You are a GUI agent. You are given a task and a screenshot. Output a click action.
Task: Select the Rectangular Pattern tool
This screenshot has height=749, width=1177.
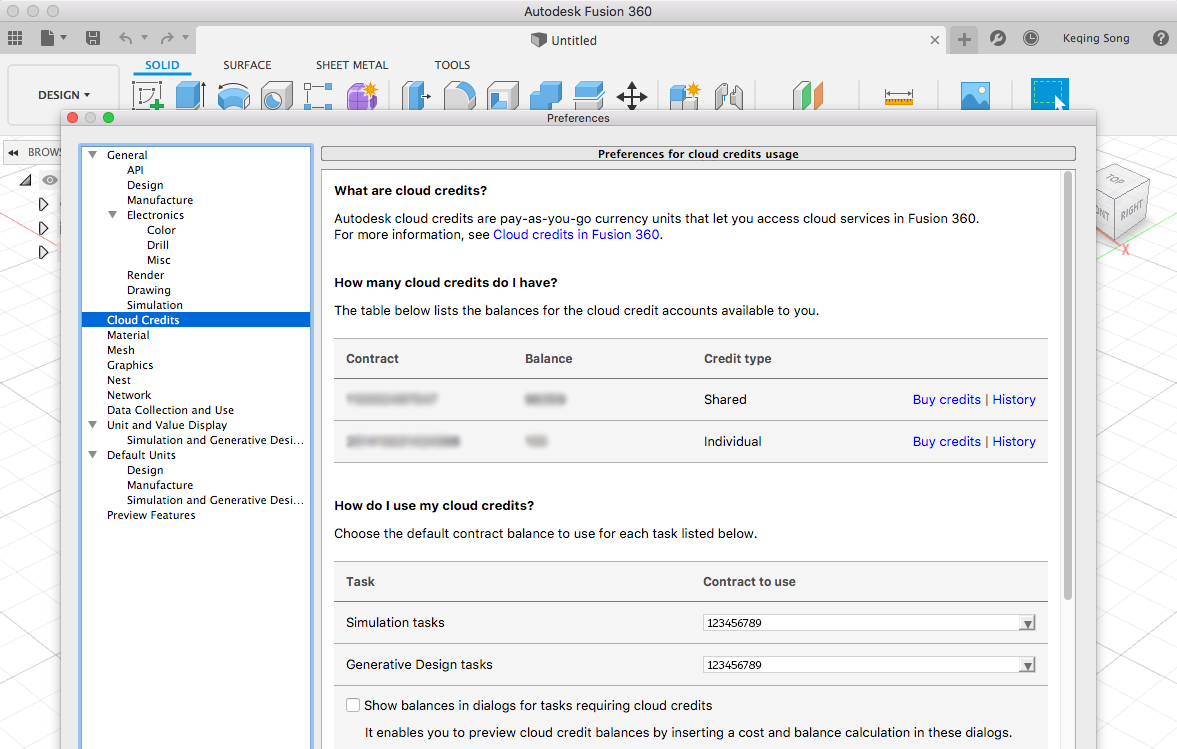tap(318, 95)
